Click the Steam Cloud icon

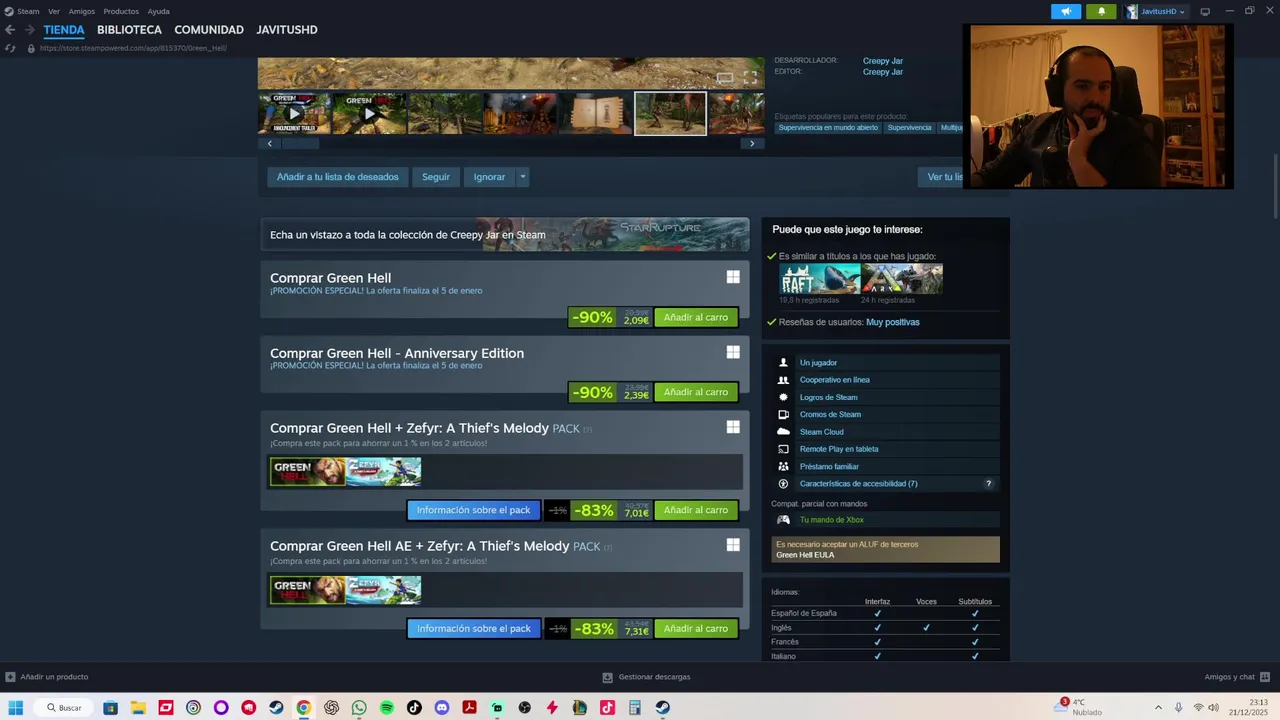tap(783, 432)
